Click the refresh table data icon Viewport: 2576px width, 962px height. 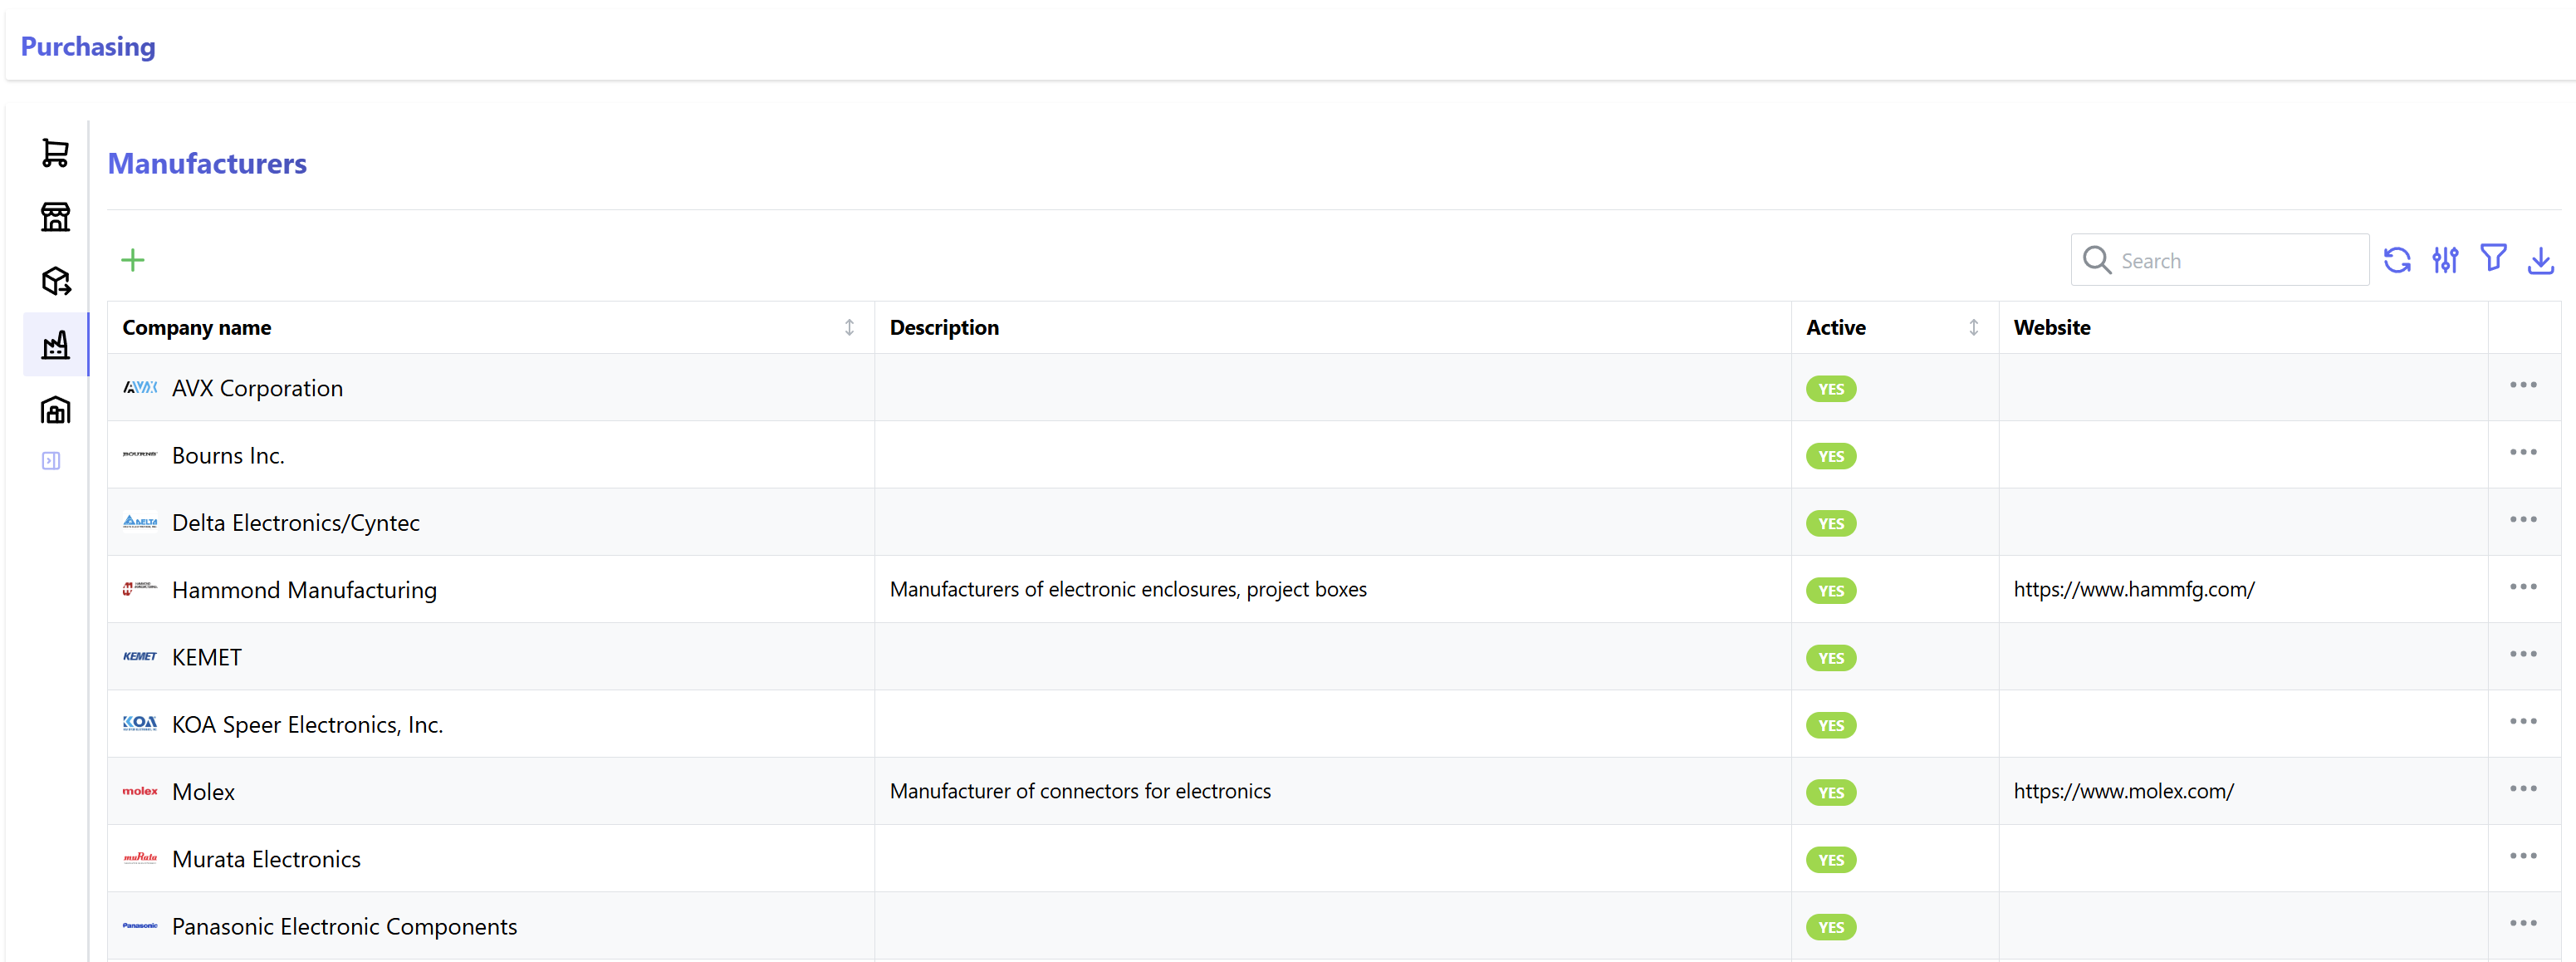coord(2397,260)
